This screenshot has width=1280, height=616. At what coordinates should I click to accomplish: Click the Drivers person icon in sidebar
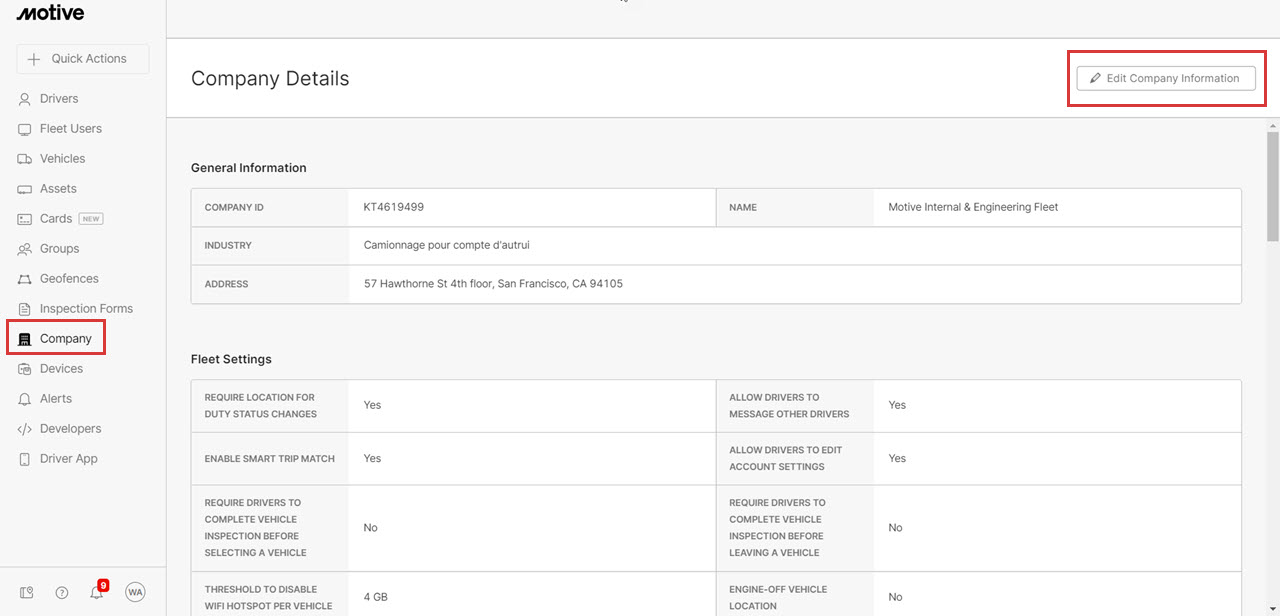pyautogui.click(x=25, y=99)
